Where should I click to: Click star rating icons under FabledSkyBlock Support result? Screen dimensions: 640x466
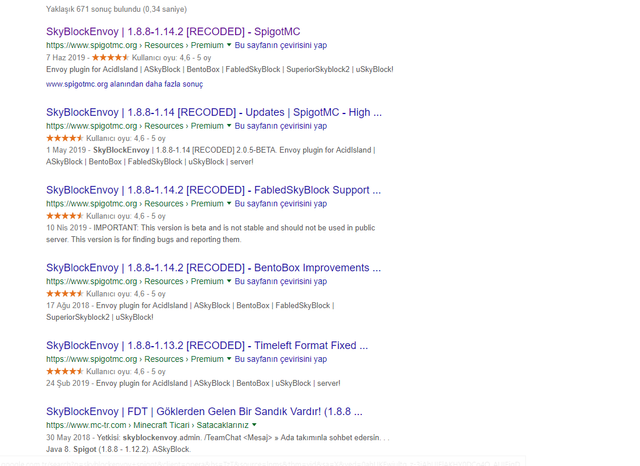(x=64, y=216)
